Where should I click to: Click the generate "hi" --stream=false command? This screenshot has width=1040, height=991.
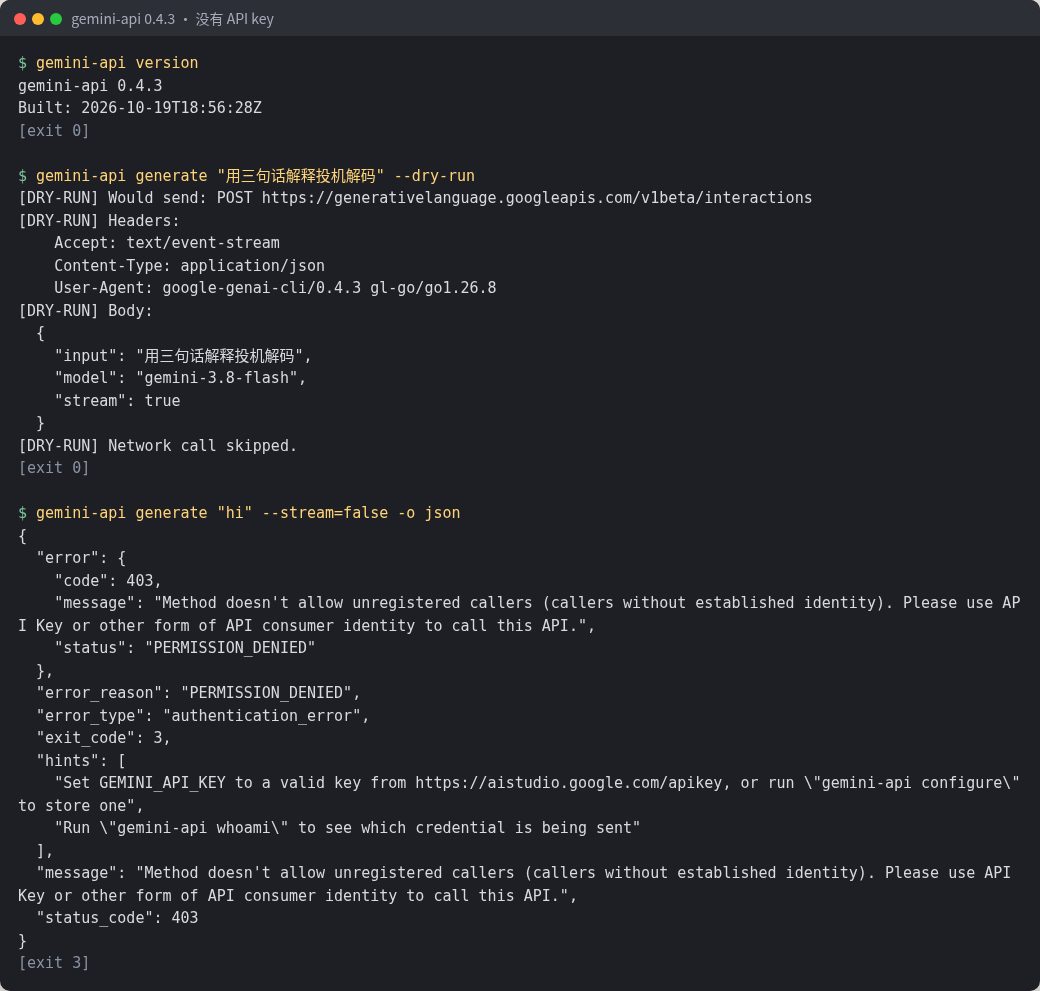coord(248,513)
